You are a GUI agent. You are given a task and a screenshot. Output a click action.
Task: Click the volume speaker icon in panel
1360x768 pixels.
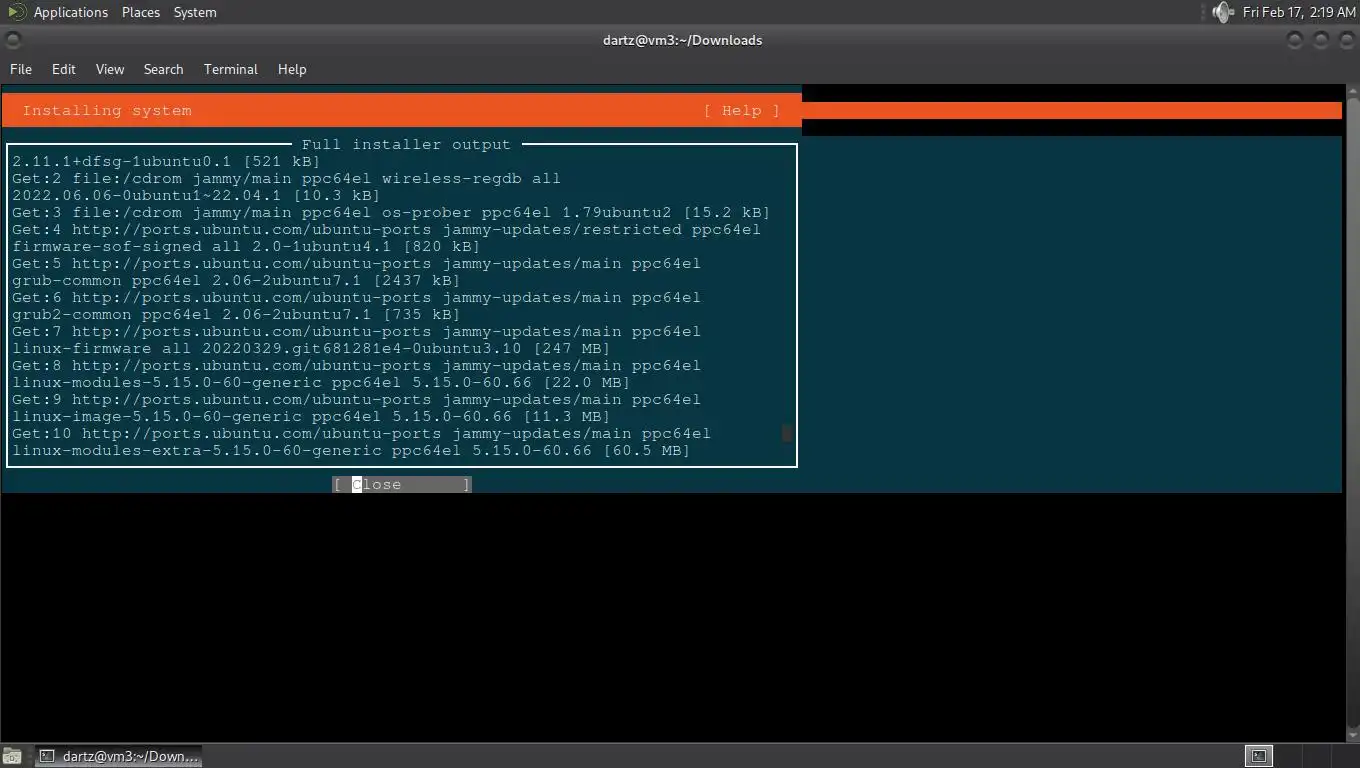[1222, 12]
